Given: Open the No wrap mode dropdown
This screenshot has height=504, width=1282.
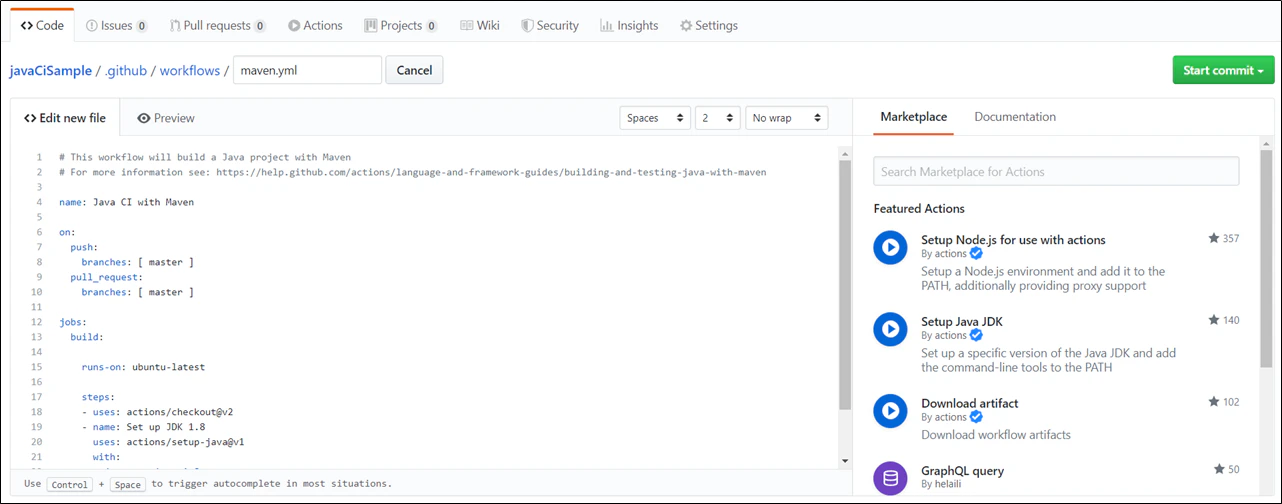Looking at the screenshot, I should tap(787, 118).
